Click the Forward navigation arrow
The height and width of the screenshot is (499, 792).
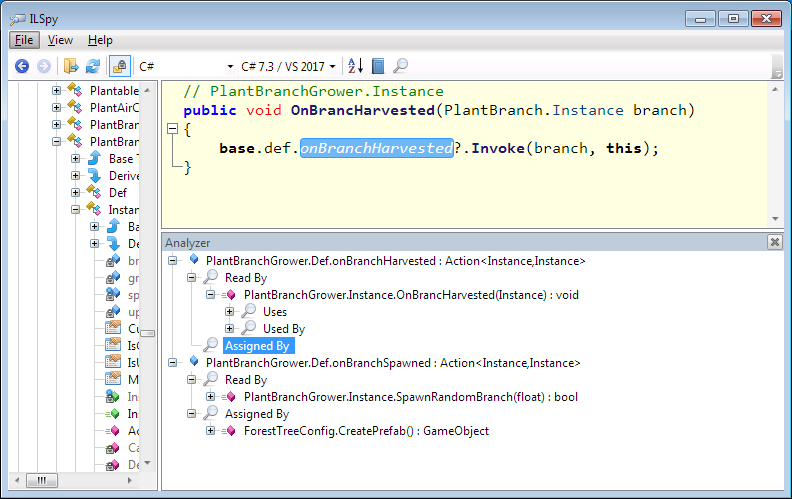[x=43, y=66]
